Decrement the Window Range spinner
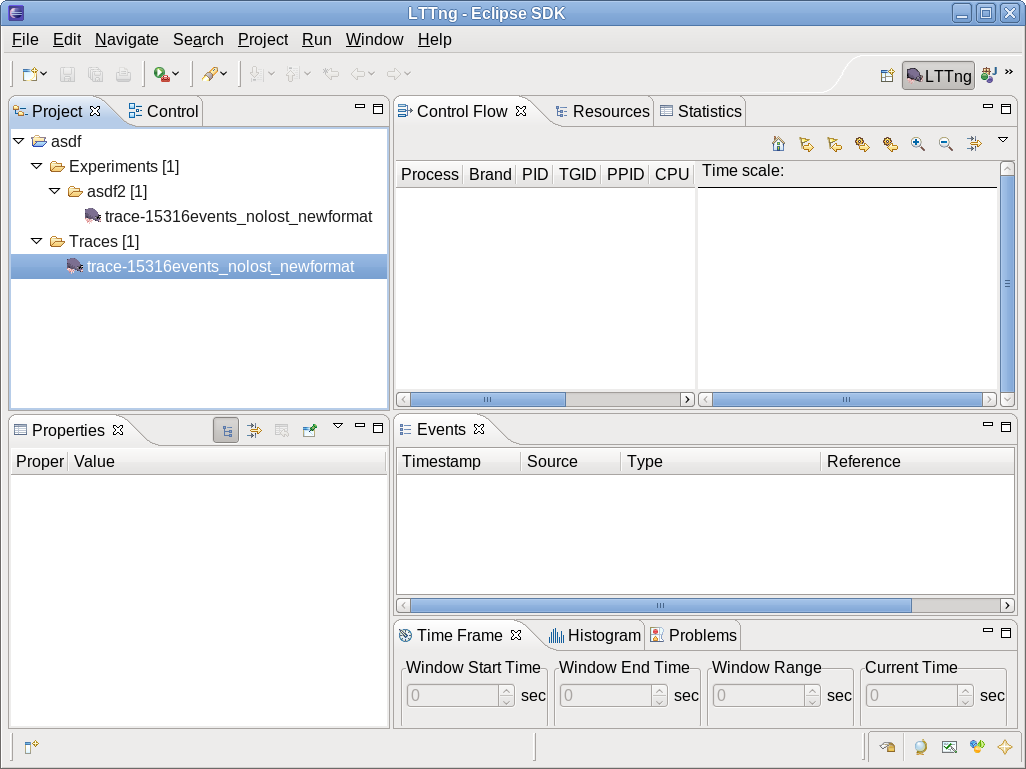Image resolution: width=1026 pixels, height=769 pixels. click(x=812, y=701)
